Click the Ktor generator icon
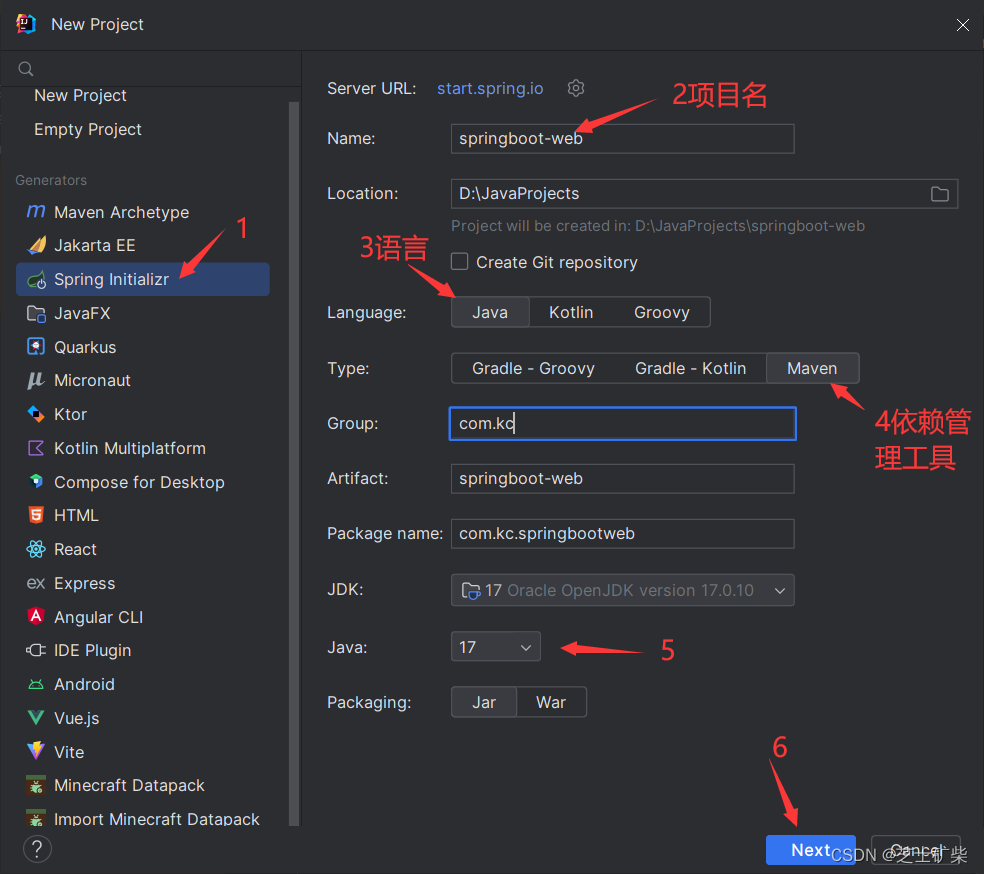 [x=36, y=414]
